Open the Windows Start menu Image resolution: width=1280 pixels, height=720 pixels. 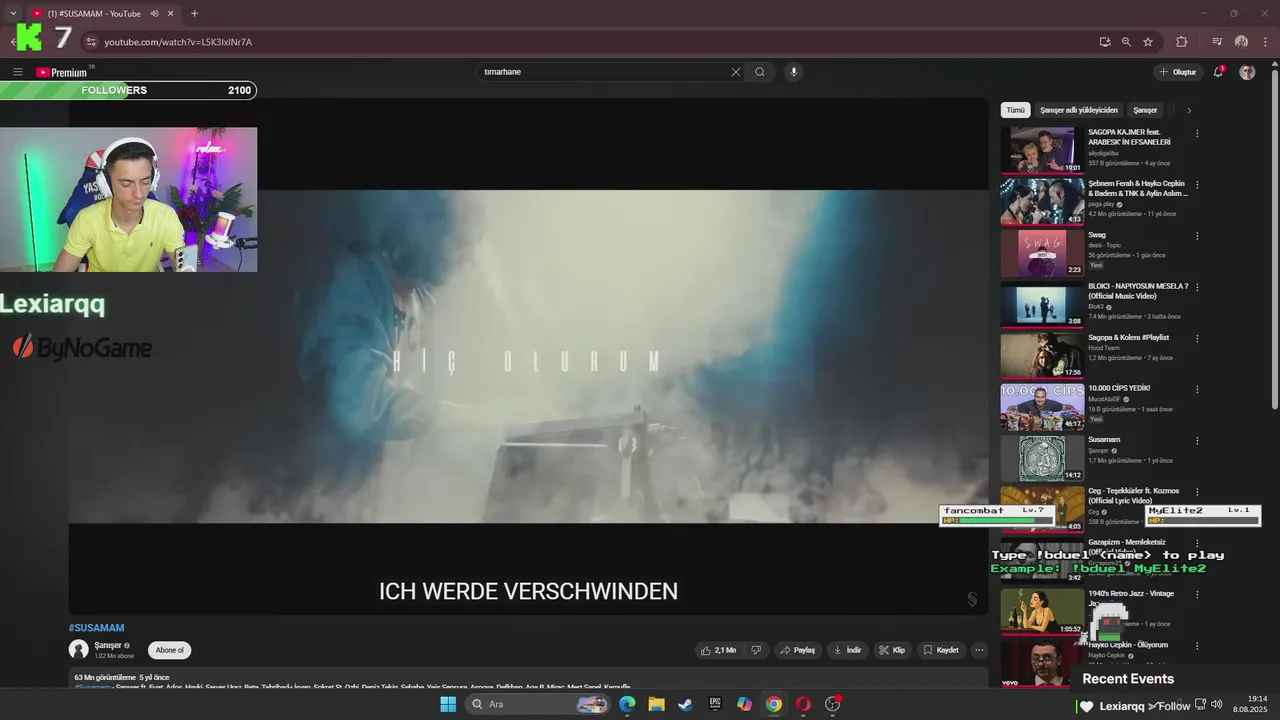[x=448, y=704]
